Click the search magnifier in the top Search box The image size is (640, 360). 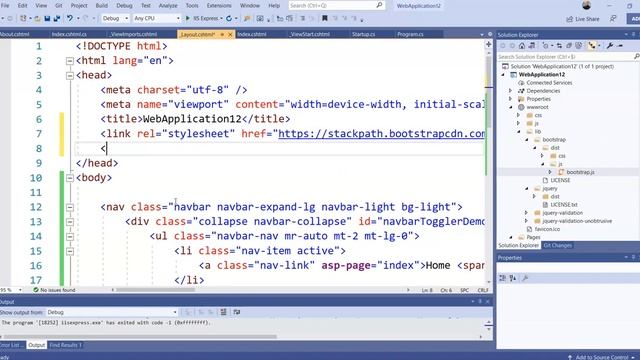[x=379, y=5]
